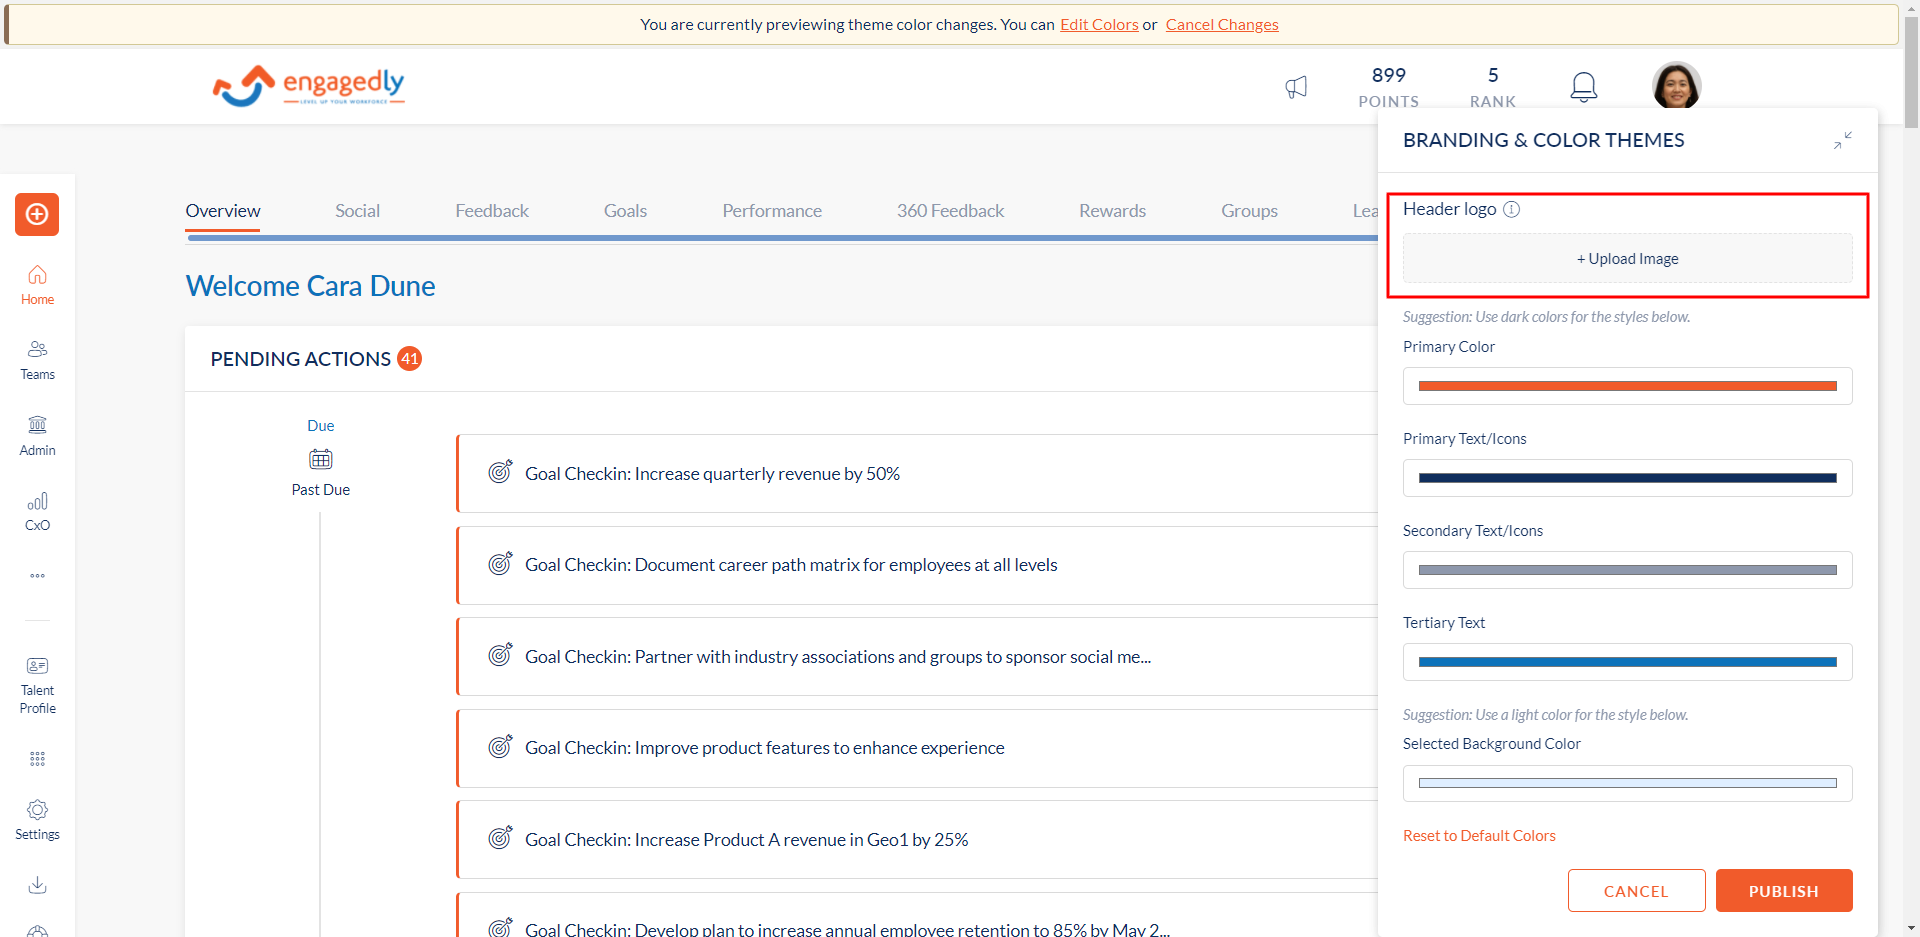
Task: Open the Selected Background Color swatch
Action: pyautogui.click(x=1628, y=783)
